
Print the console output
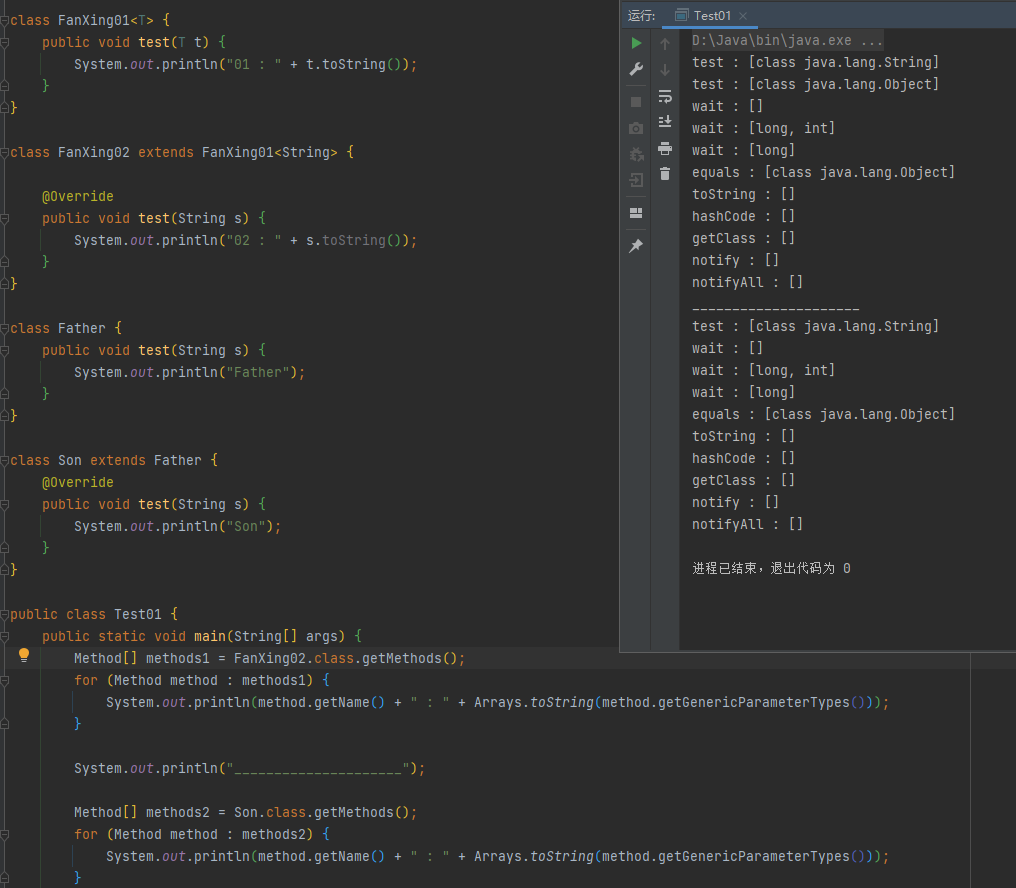[665, 148]
